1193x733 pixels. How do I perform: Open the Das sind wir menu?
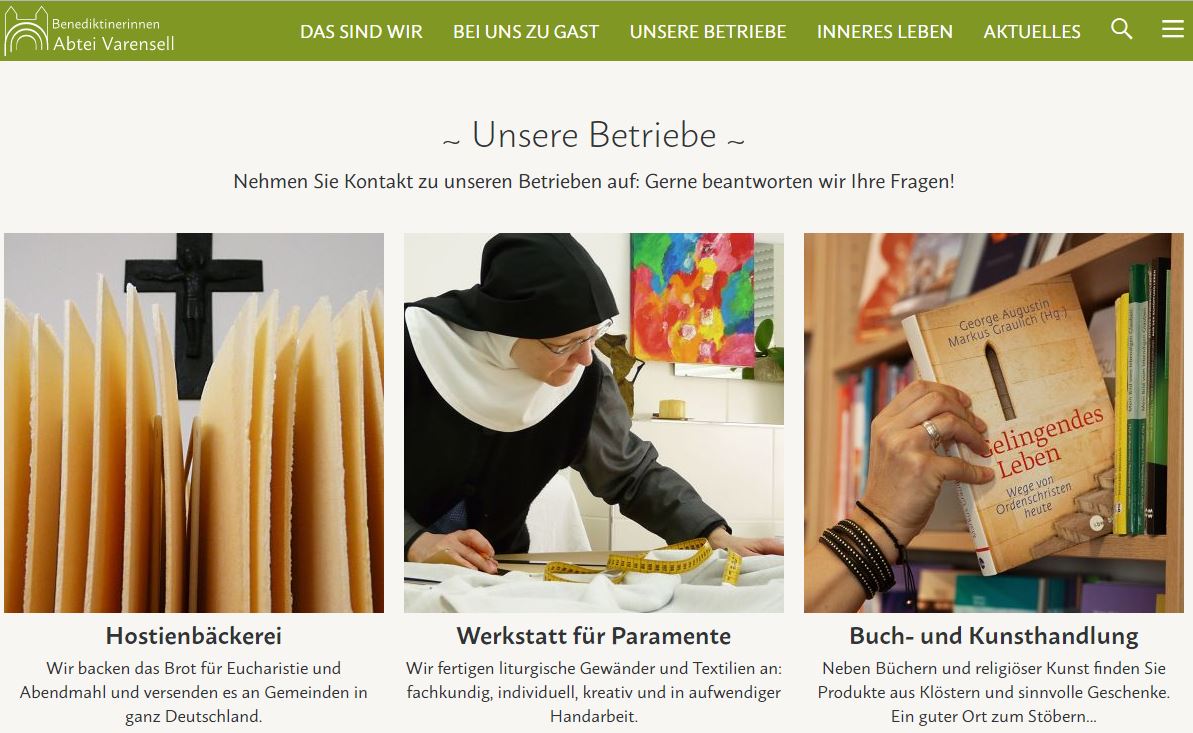tap(361, 31)
